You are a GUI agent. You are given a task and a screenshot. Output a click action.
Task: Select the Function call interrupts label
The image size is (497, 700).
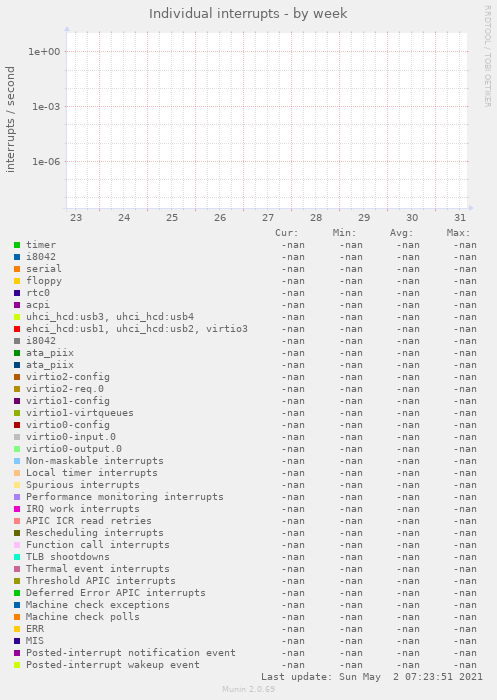(98, 545)
